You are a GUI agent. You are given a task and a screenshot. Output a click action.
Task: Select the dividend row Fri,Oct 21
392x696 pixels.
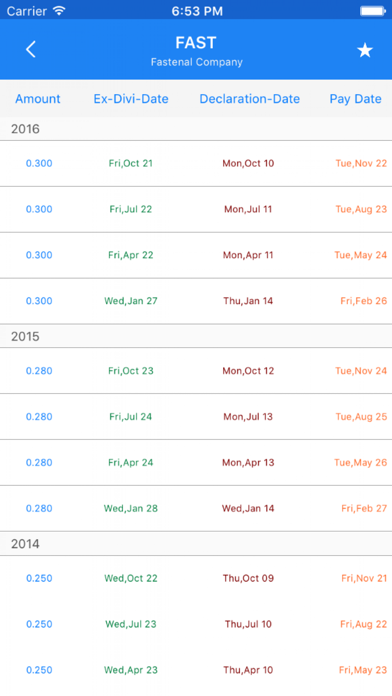196,163
